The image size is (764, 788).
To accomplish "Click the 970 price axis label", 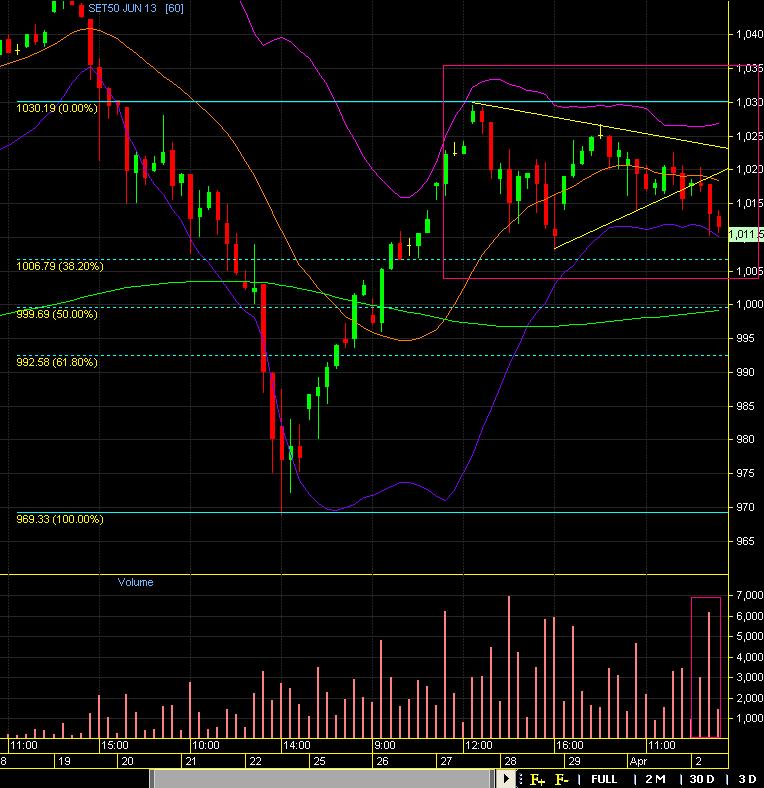I will coord(745,507).
